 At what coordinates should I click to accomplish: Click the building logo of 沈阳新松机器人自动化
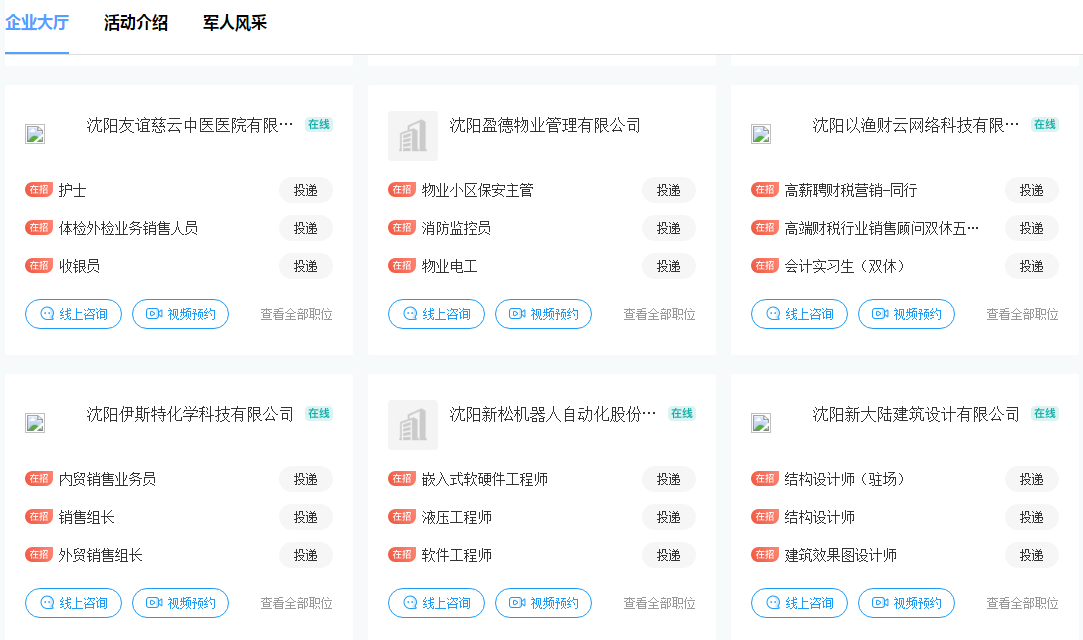pyautogui.click(x=413, y=425)
